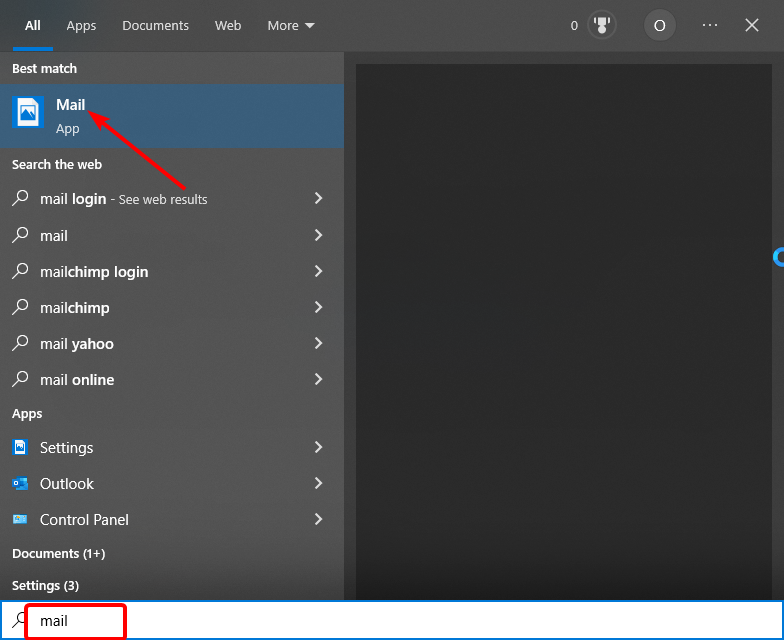Switch to the All tab
Screen dimensions: 784x640
coord(32,26)
